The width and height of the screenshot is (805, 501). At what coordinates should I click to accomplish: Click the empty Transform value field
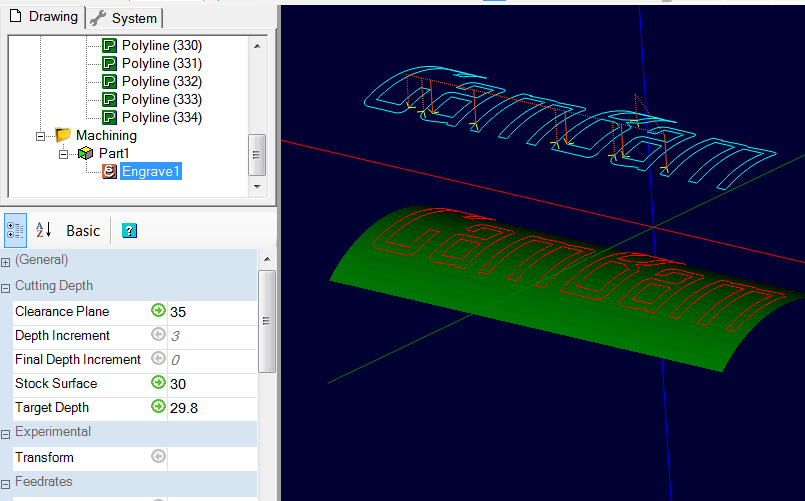click(212, 458)
